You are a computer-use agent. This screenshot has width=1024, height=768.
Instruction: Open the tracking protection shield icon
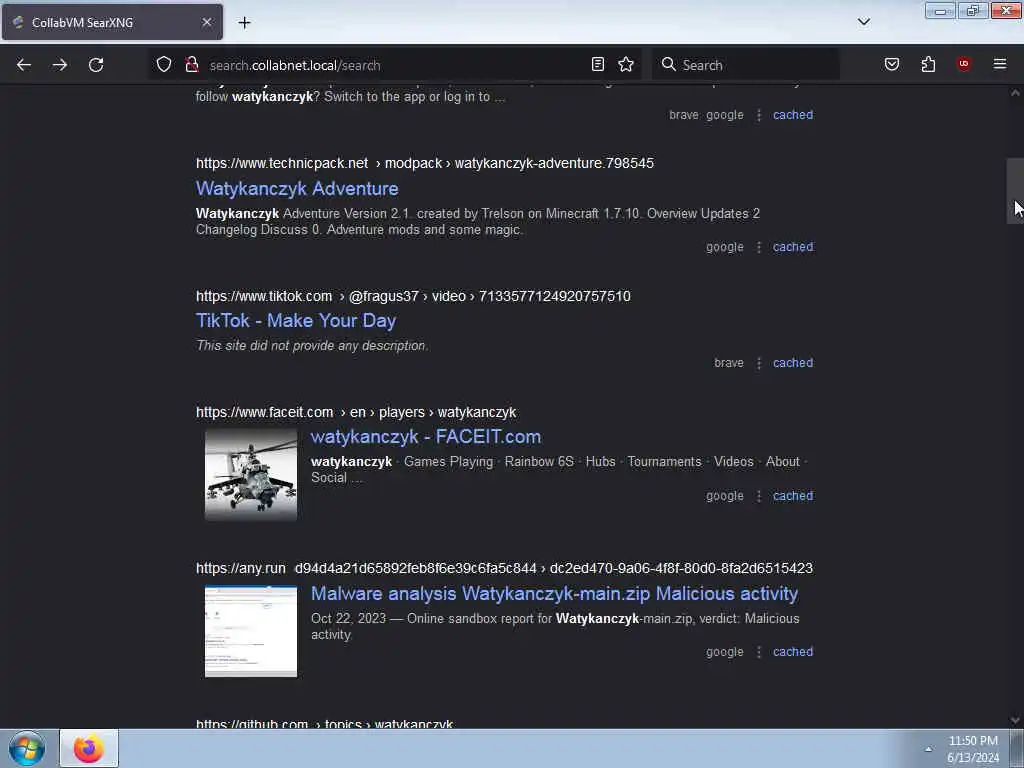tap(164, 64)
